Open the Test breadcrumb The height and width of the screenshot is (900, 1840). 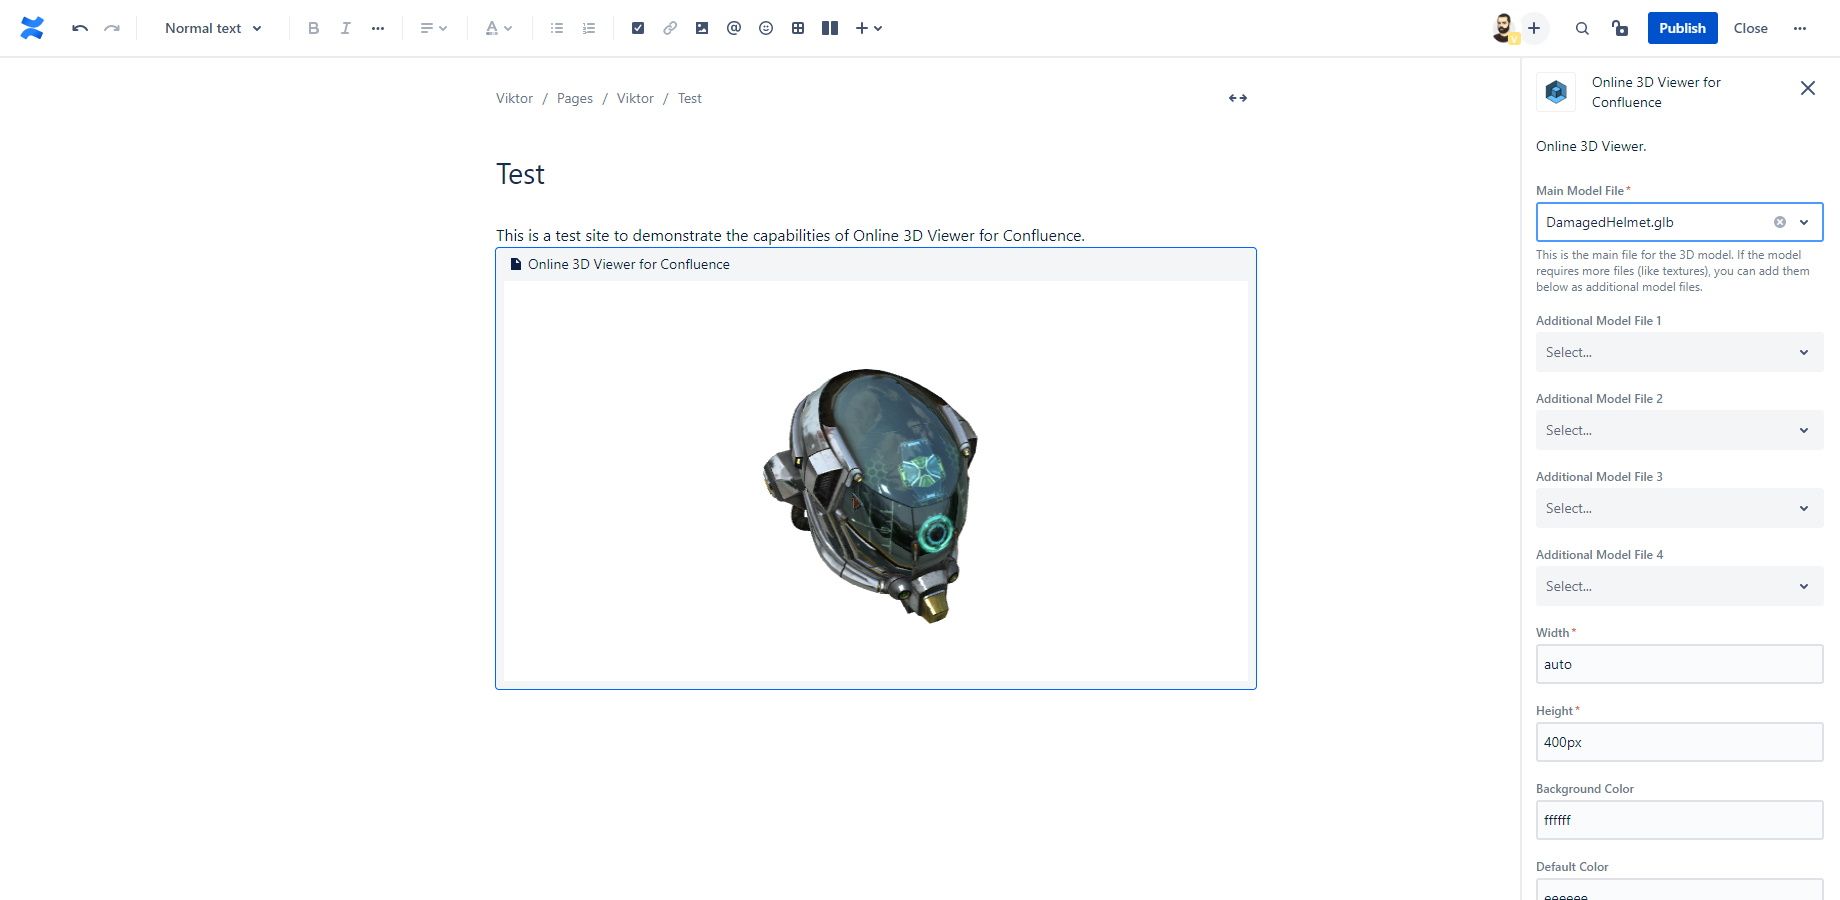click(x=690, y=98)
